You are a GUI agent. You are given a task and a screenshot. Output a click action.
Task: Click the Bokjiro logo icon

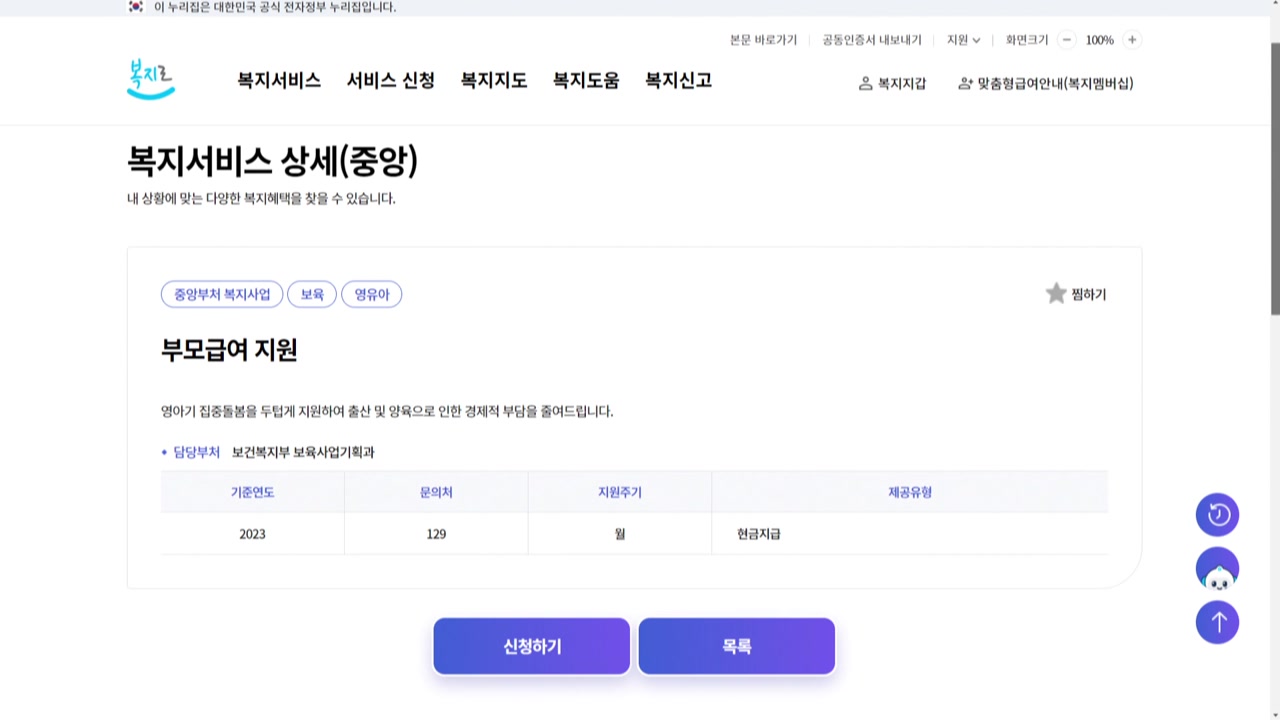[x=151, y=80]
